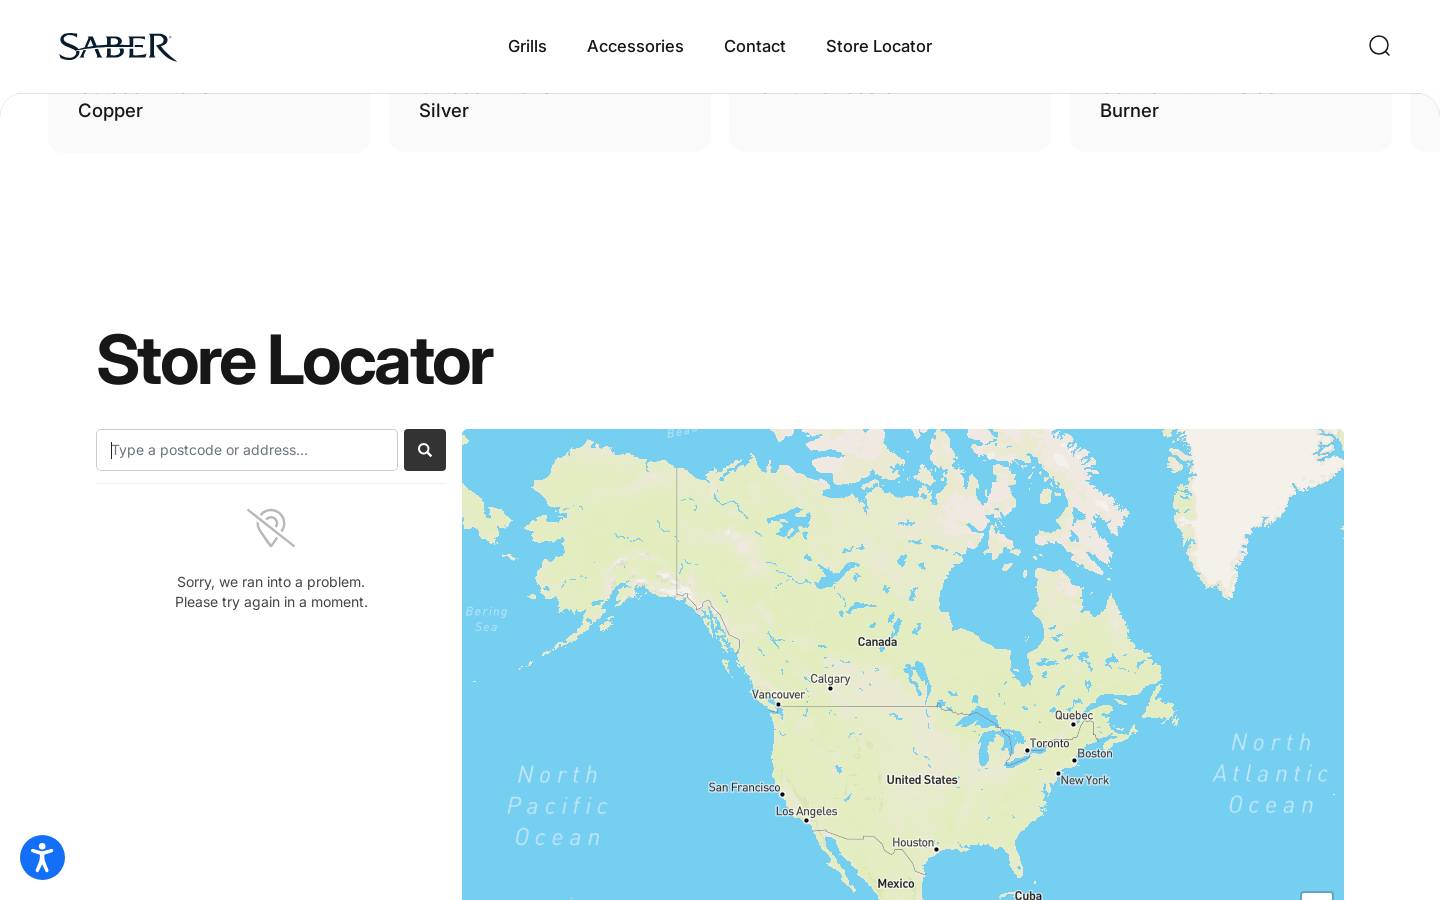Click the Toronto marker on map
1440x900 pixels.
1027,750
